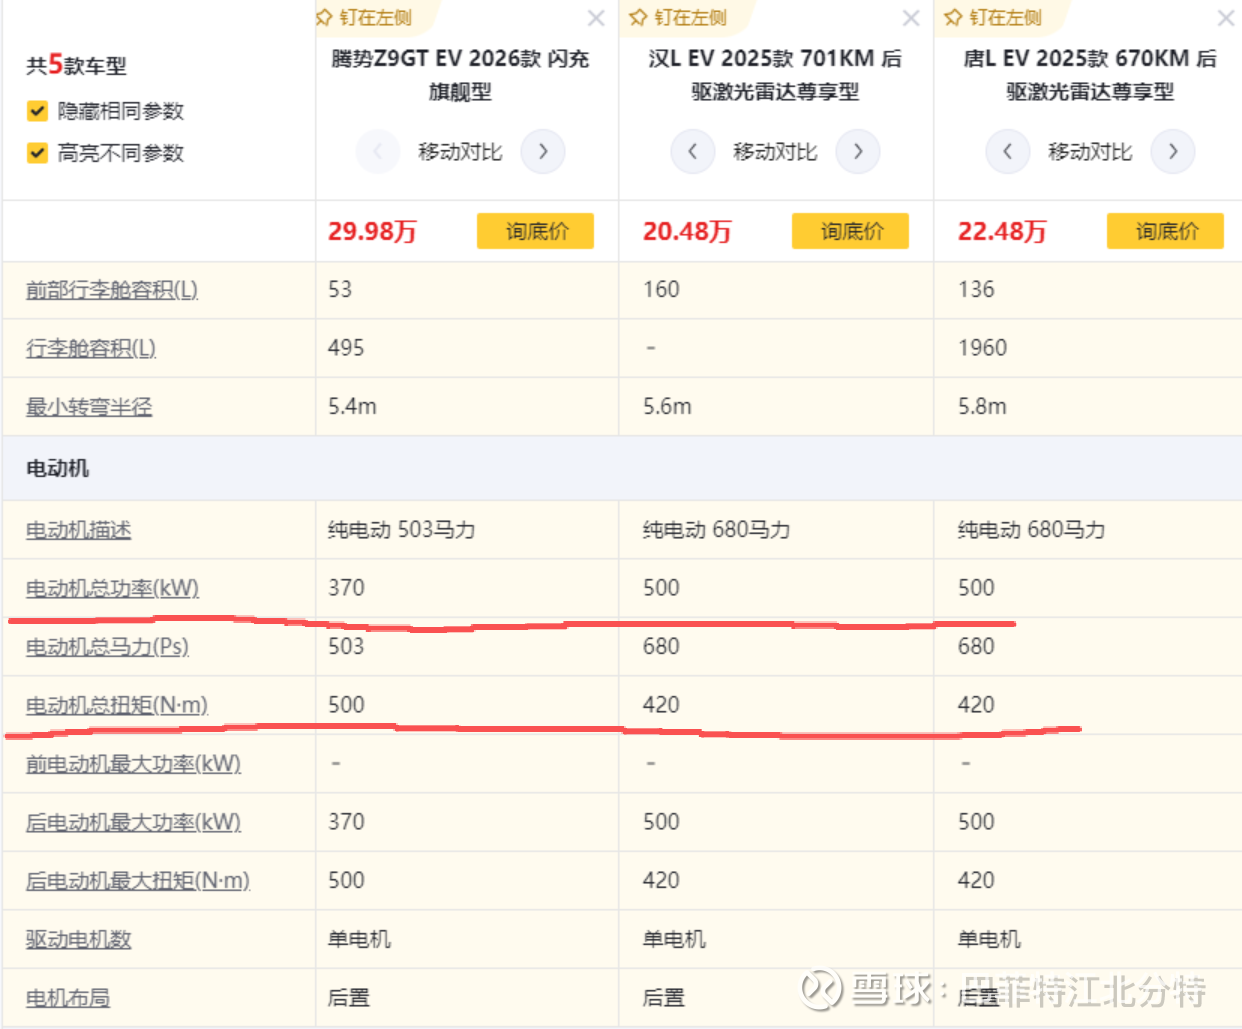1242x1029 pixels.
Task: Remove 腾势Z9GT EV from comparison
Action: [x=596, y=18]
